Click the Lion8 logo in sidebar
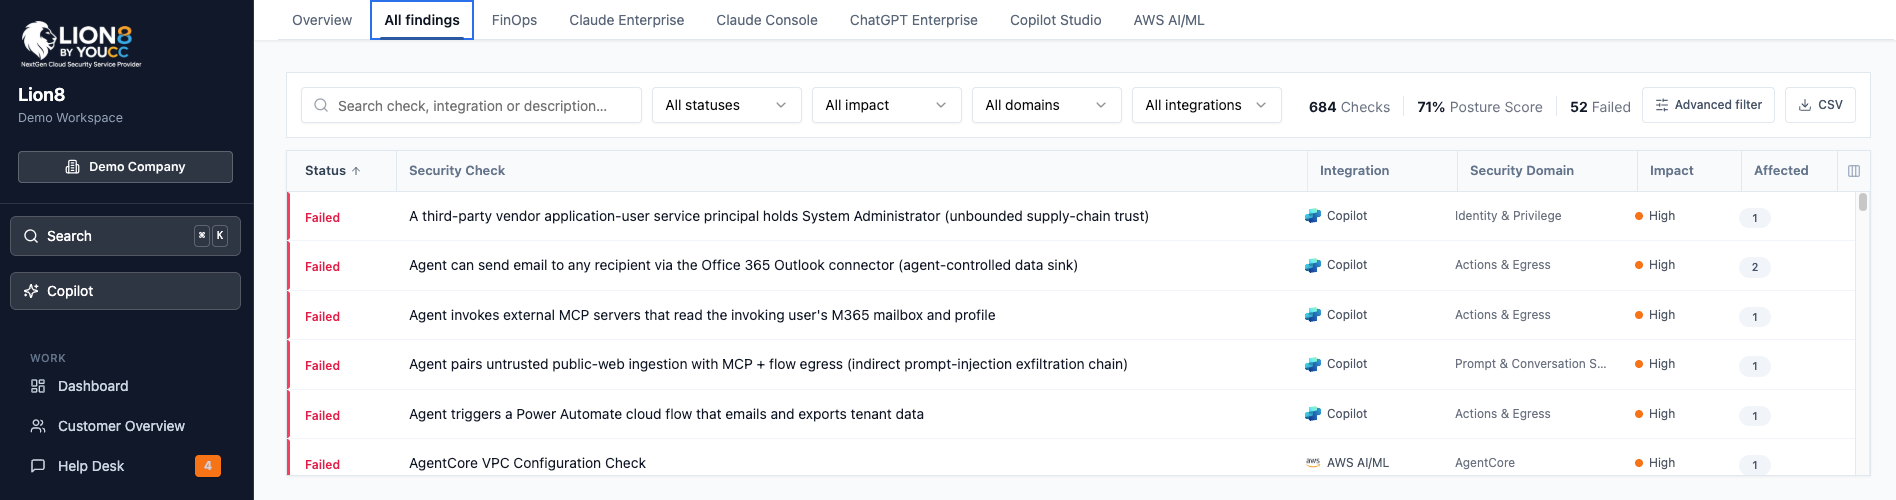This screenshot has height=500, width=1896. [x=81, y=44]
